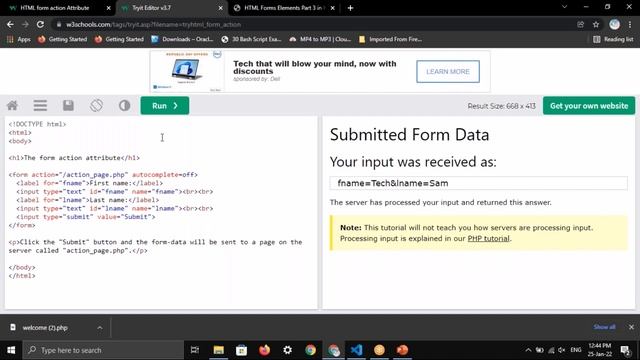640x360 pixels.
Task: Open Firefox from taskbar
Action: [264, 350]
